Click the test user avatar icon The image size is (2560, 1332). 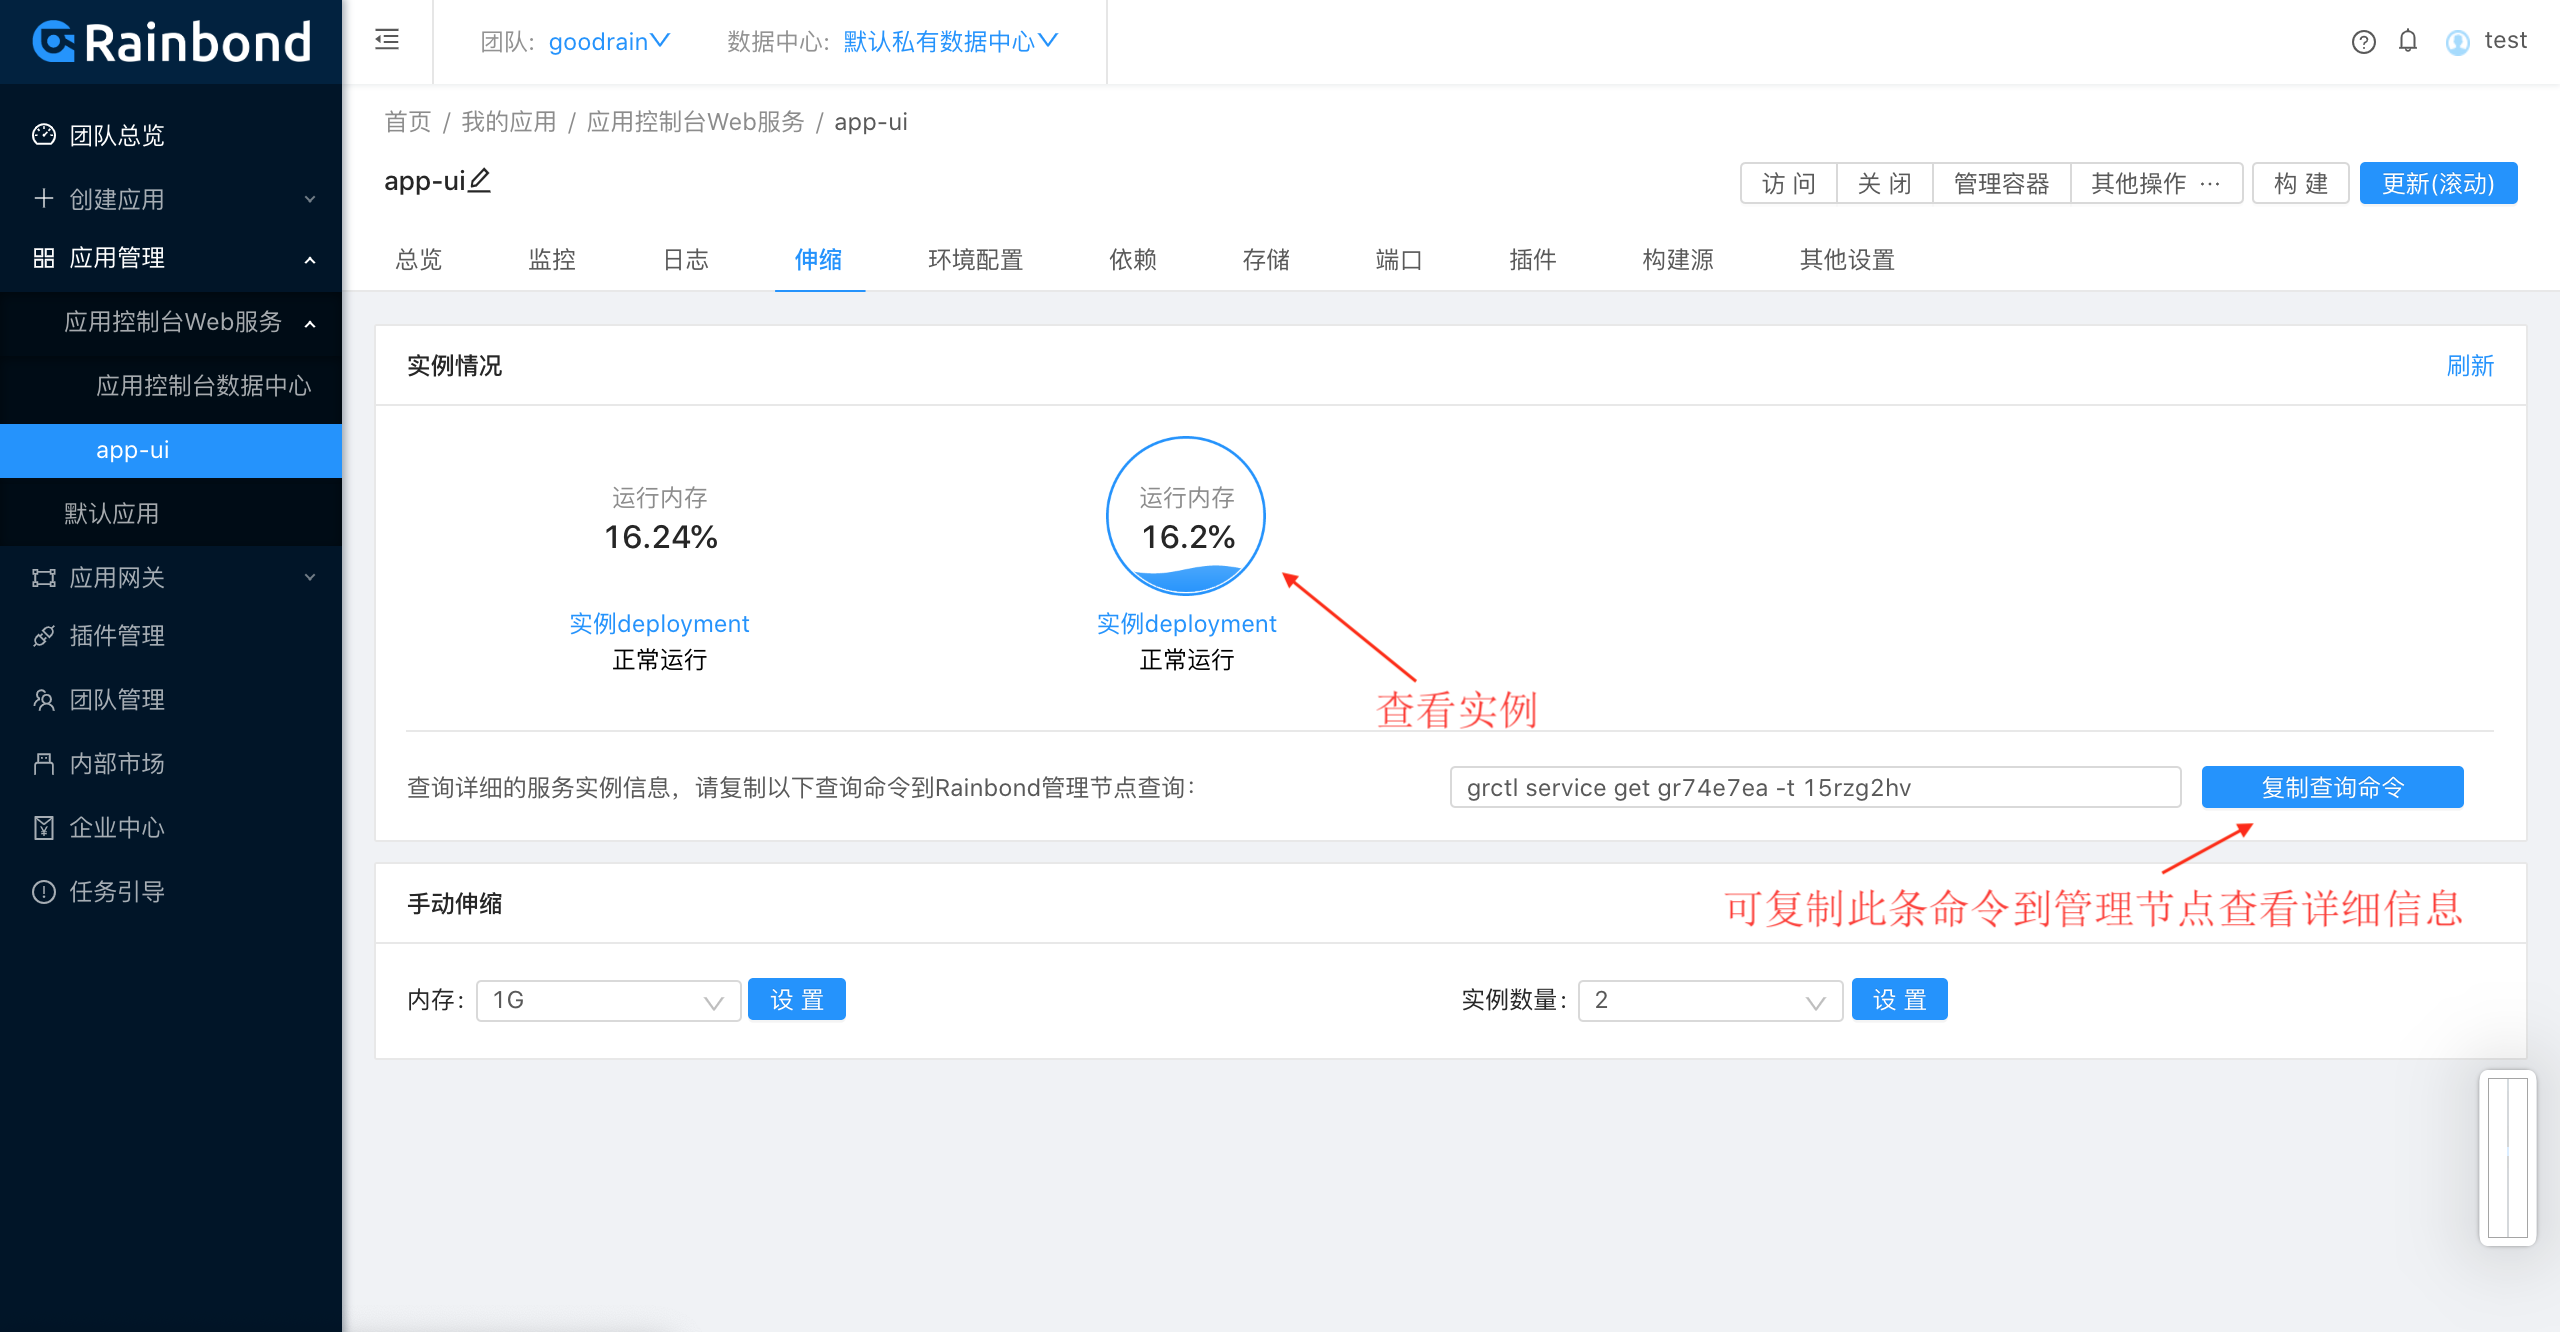click(2458, 42)
